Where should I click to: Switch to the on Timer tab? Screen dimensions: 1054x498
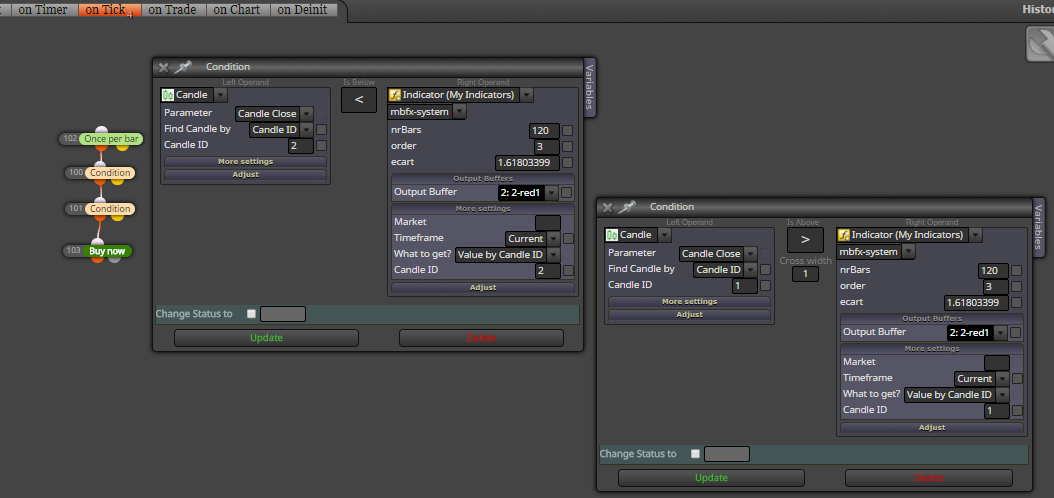[43, 9]
